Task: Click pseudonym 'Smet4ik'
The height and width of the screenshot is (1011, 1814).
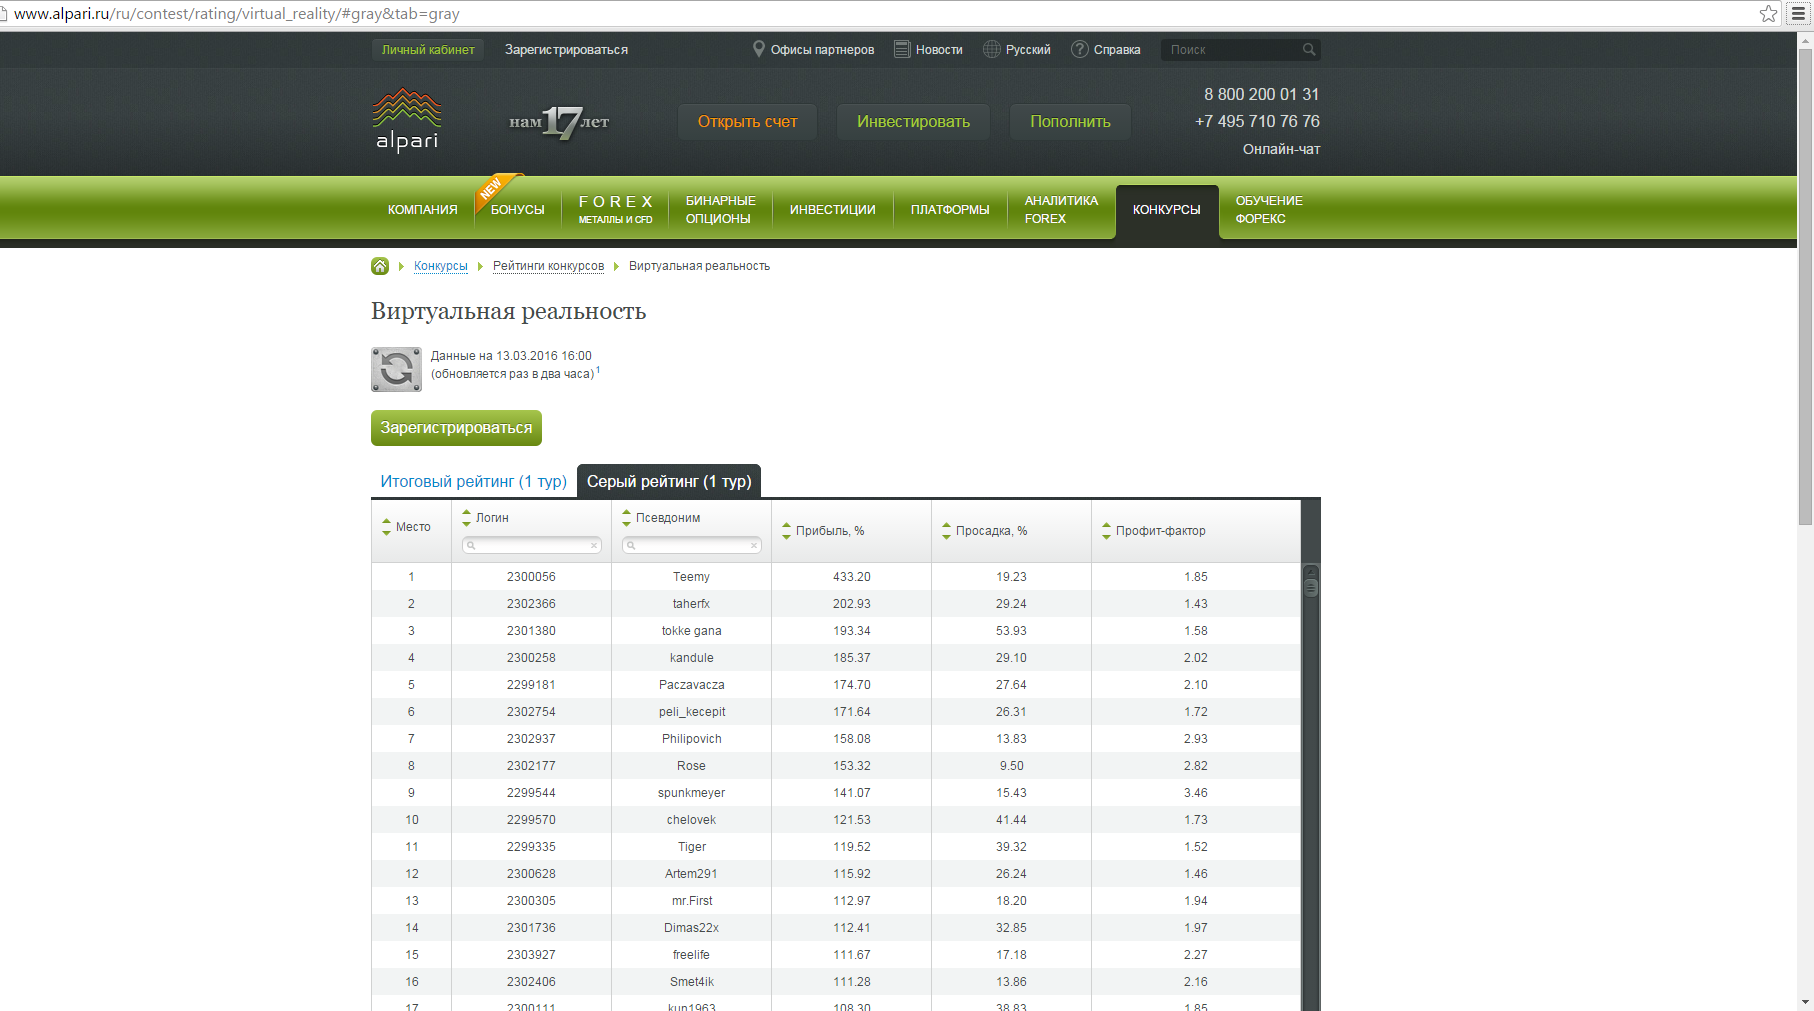Action: pyautogui.click(x=691, y=982)
